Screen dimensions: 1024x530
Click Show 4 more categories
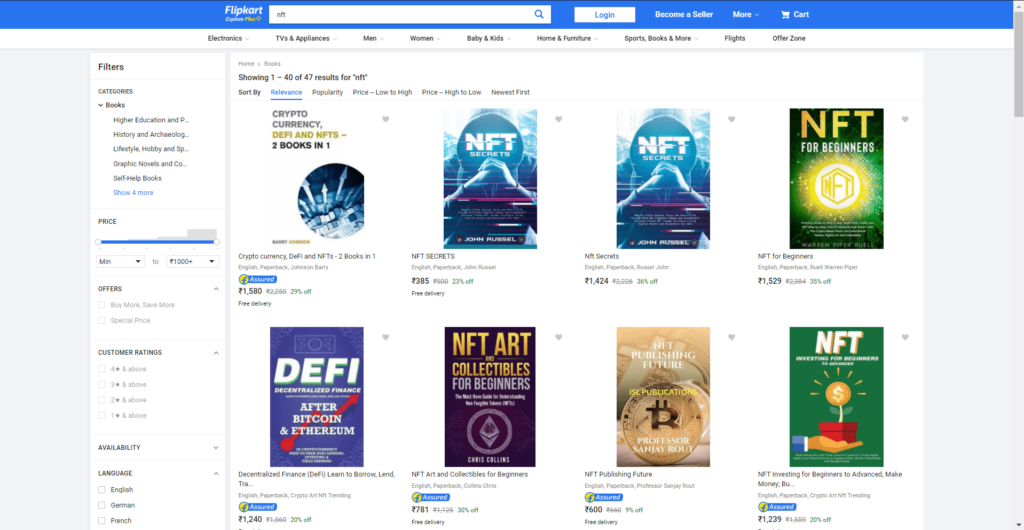coord(133,193)
